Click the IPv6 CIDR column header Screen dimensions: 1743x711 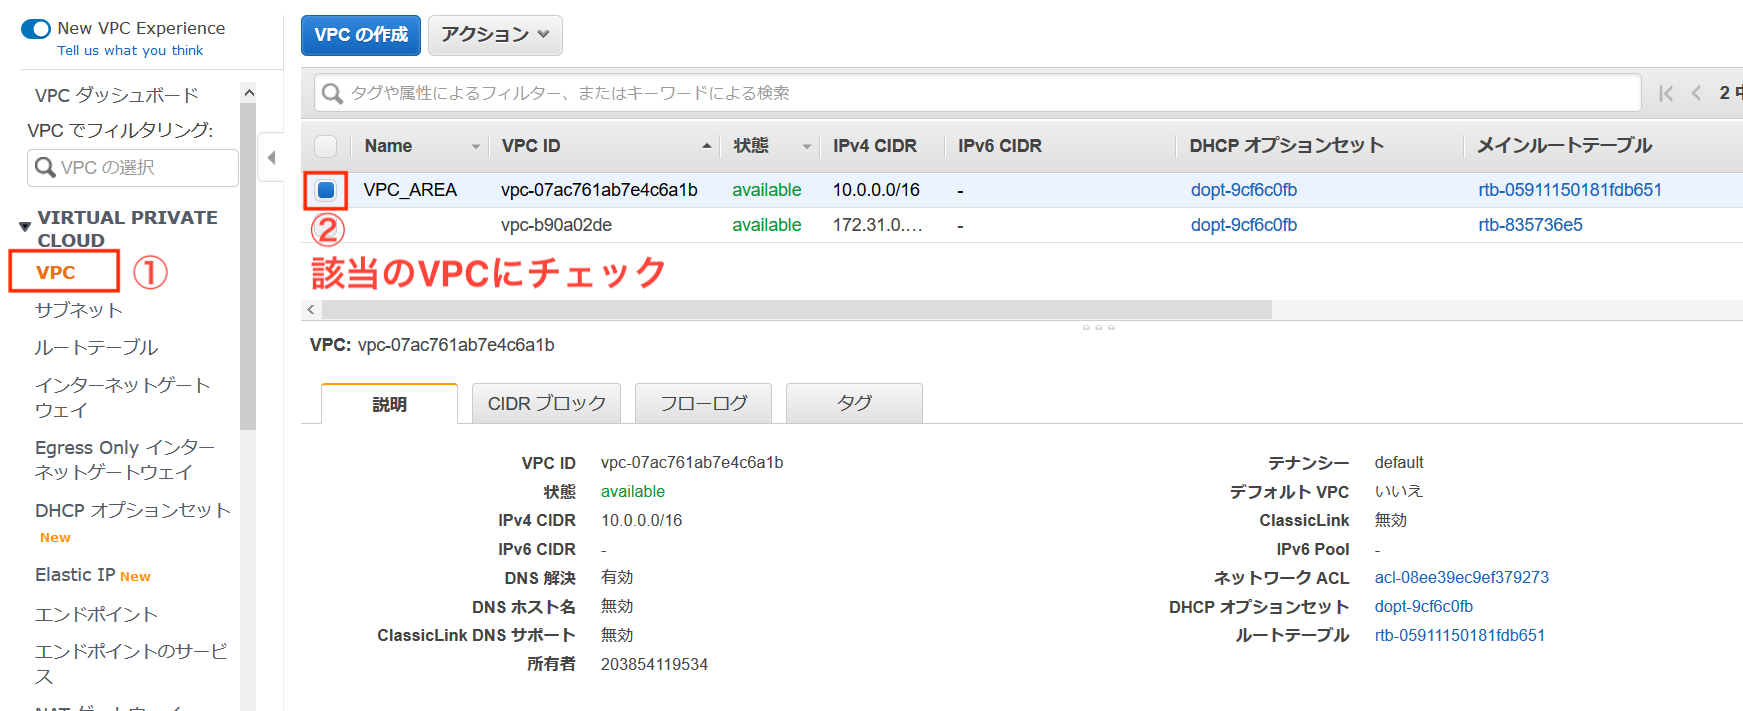click(1000, 146)
